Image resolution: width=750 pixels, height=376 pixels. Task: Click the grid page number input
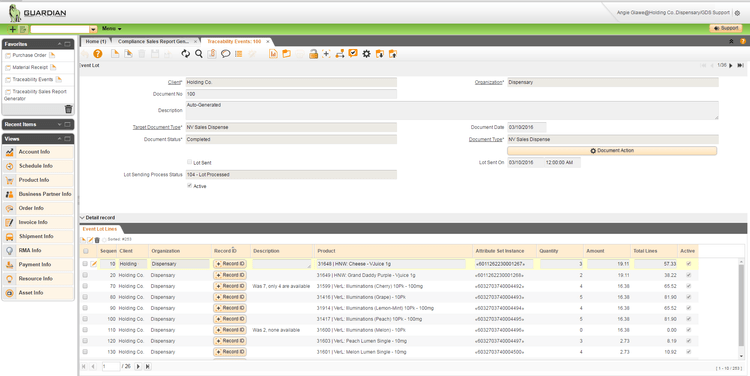click(x=110, y=366)
